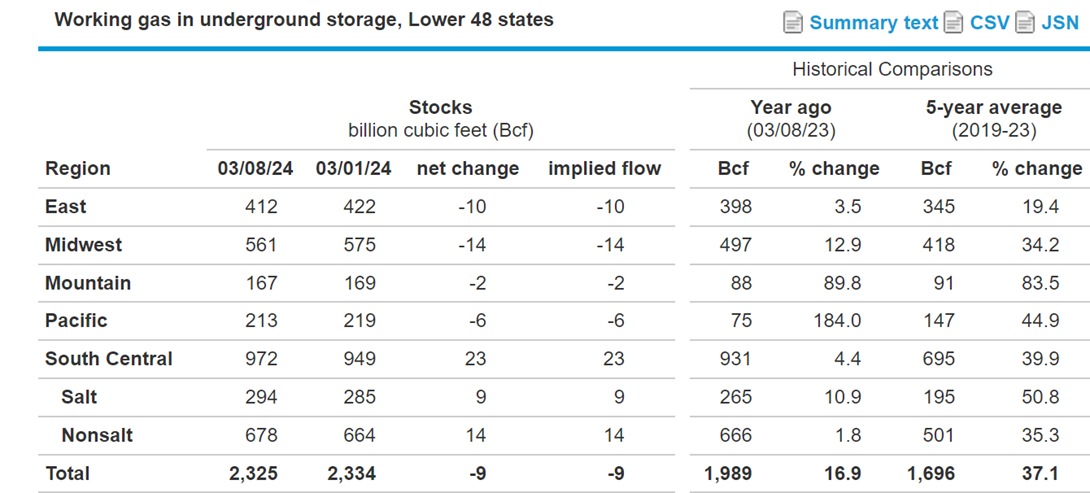Download the CSV file link
The height and width of the screenshot is (493, 1090).
[989, 23]
